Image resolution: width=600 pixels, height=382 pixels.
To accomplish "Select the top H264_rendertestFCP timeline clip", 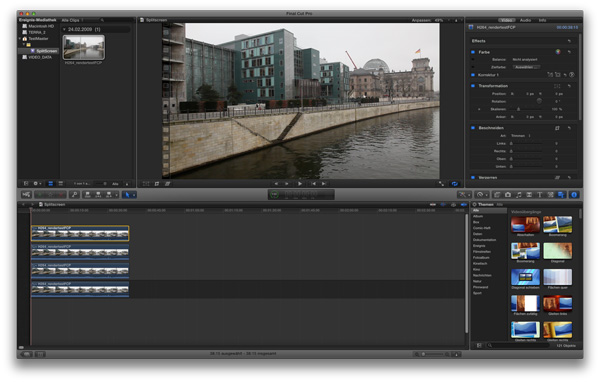I will 80,233.
